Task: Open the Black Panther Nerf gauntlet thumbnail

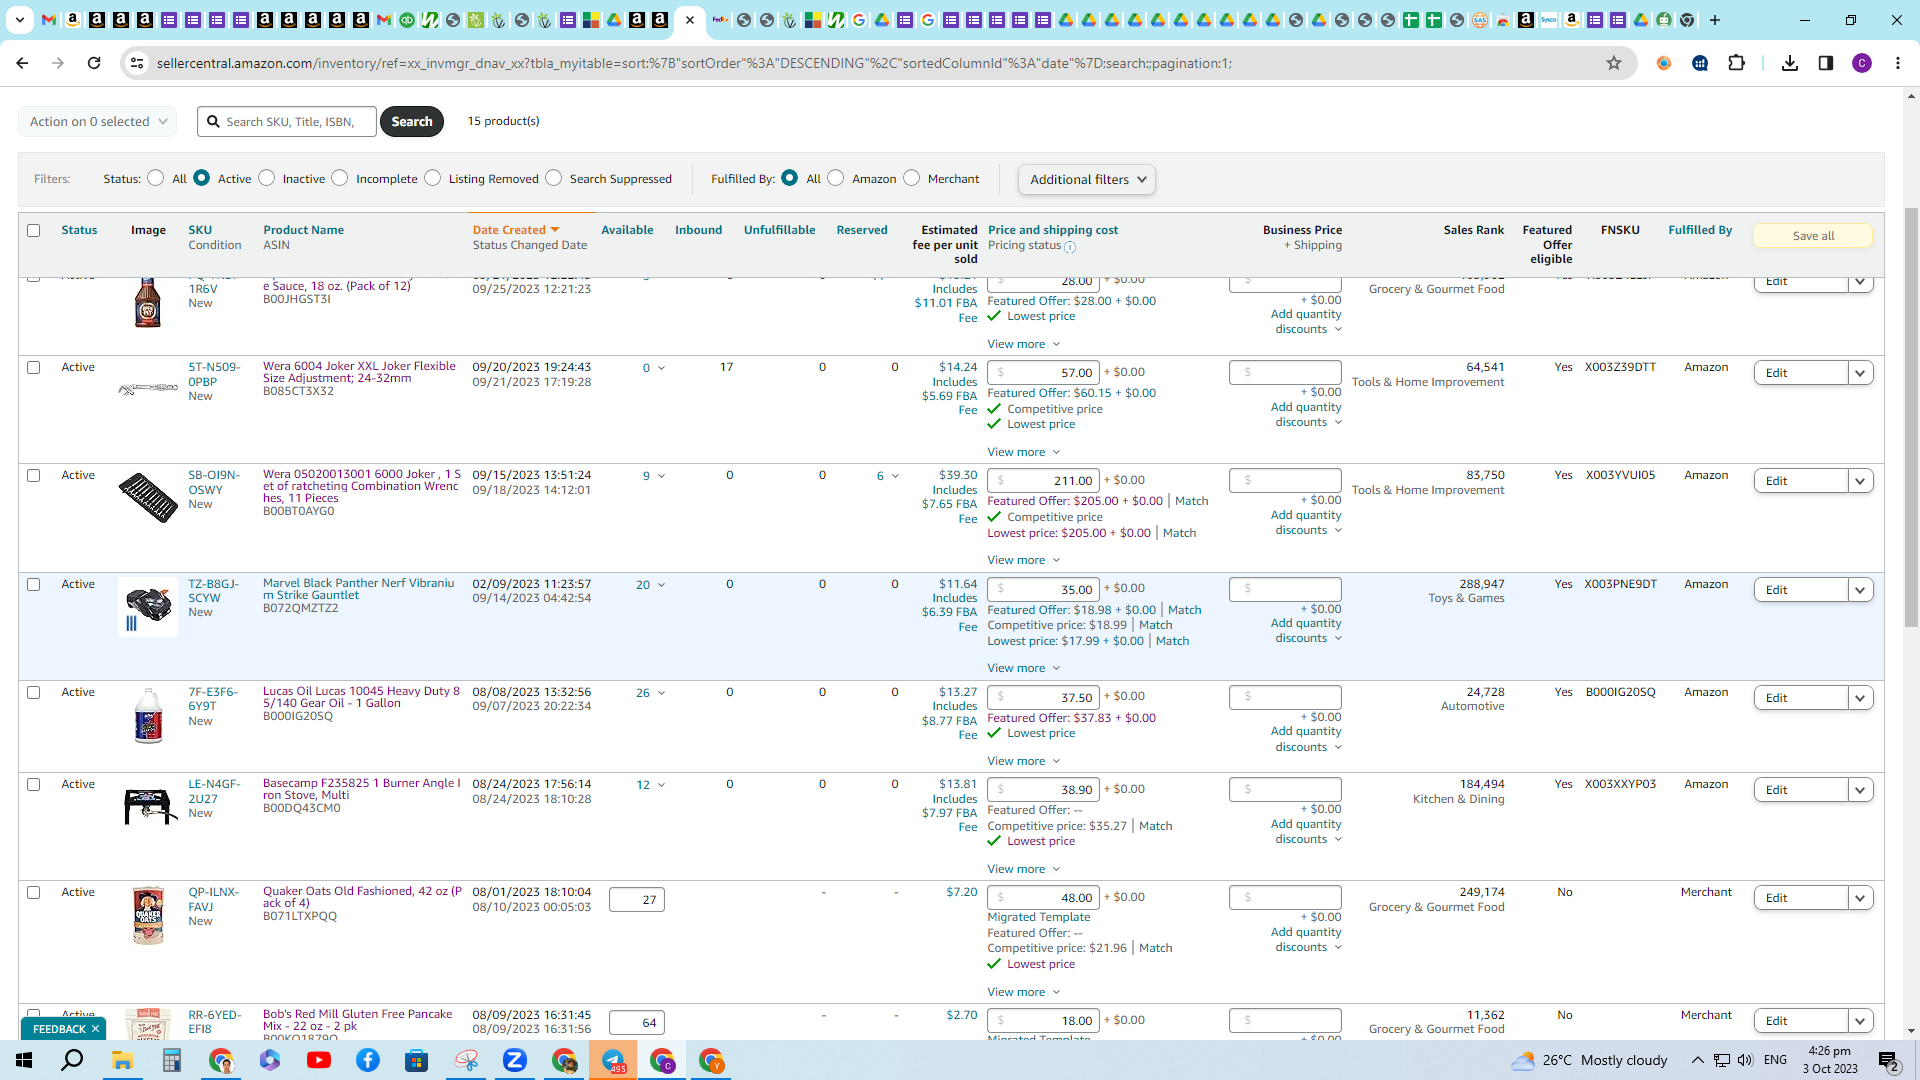Action: pyautogui.click(x=148, y=607)
